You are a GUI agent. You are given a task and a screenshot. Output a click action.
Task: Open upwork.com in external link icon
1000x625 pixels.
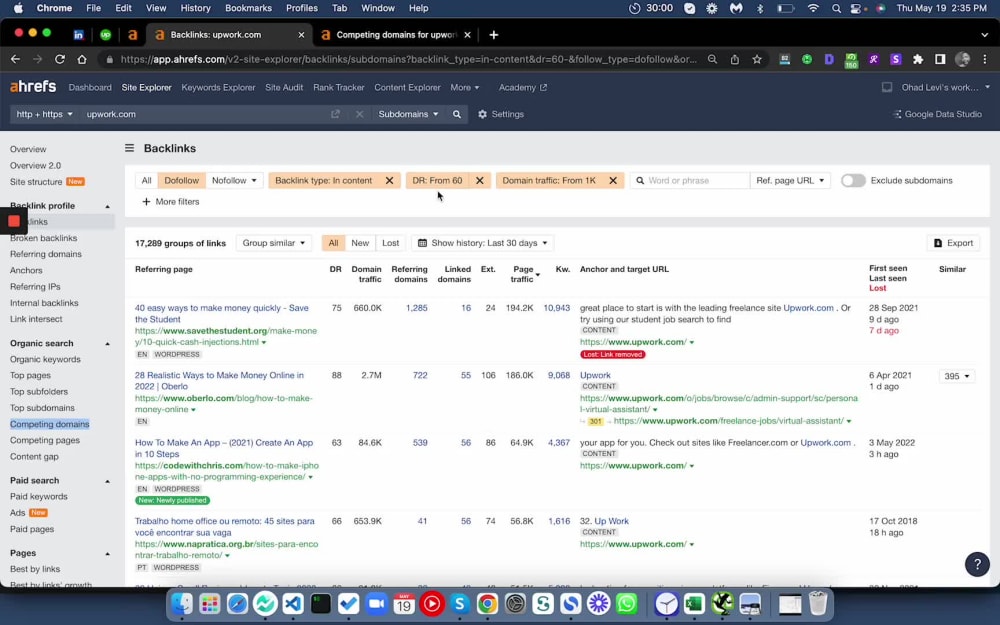335,114
